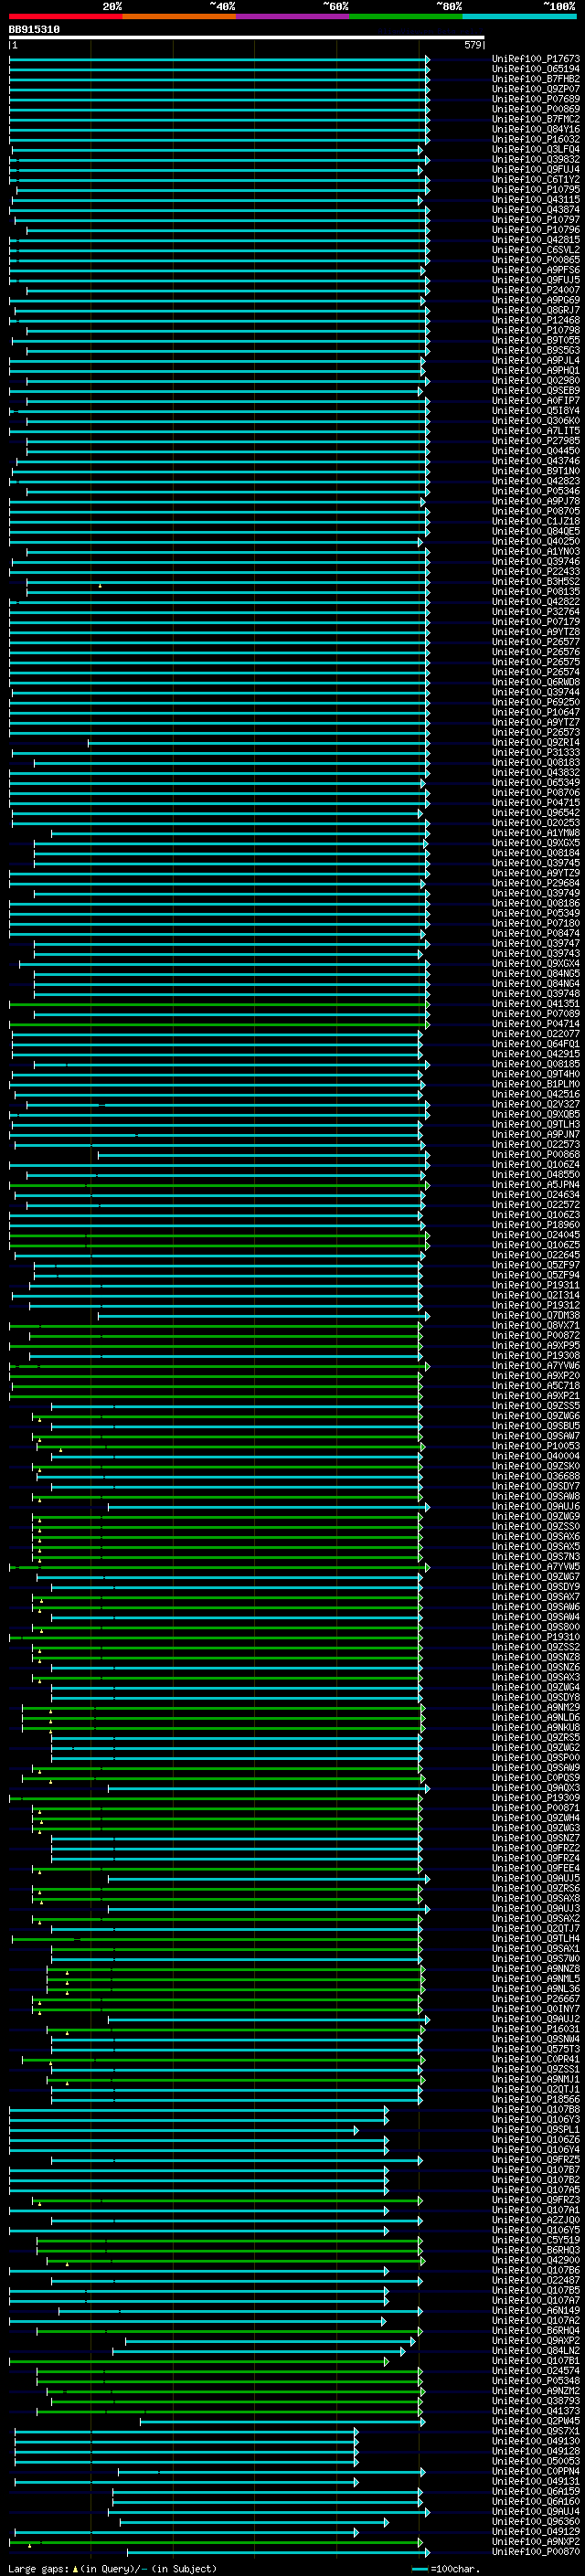The height and width of the screenshot is (2576, 585).
Task: Select the UniRef100_P31333 label
Action: 536,753
